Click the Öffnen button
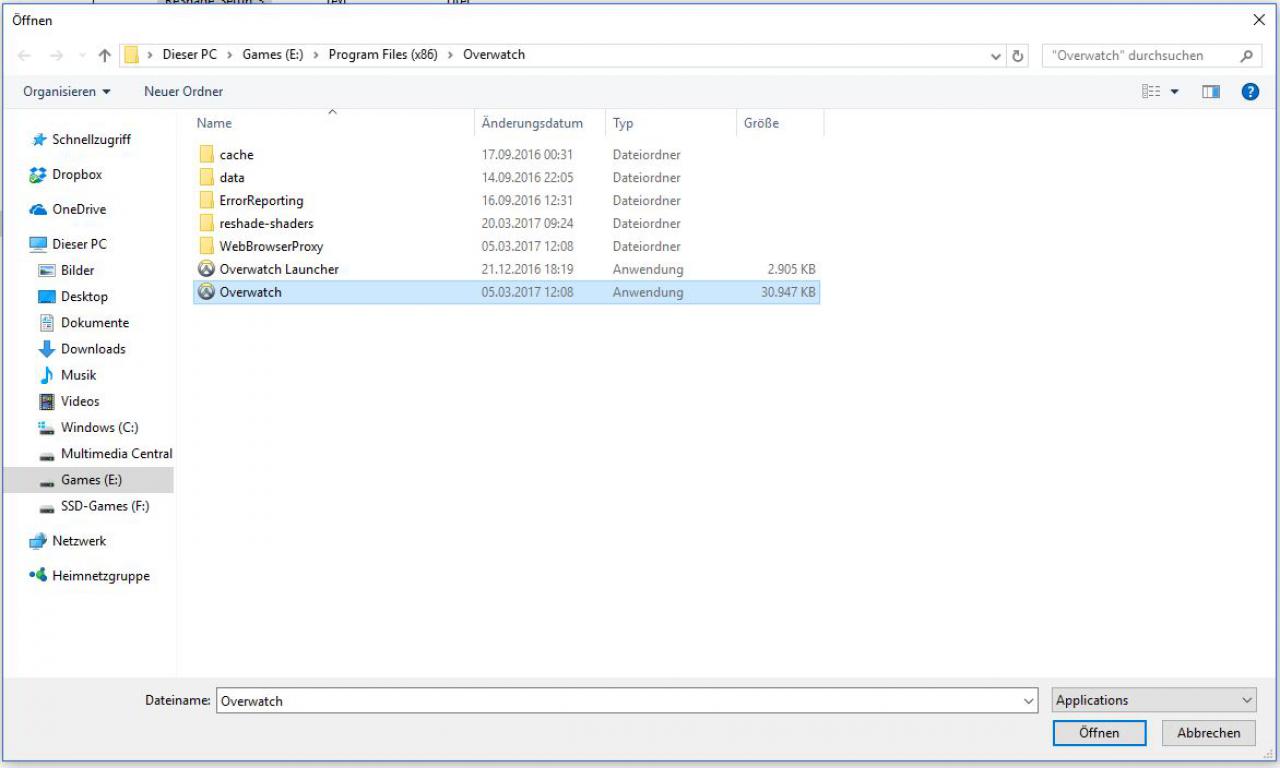1280x768 pixels. click(x=1099, y=733)
